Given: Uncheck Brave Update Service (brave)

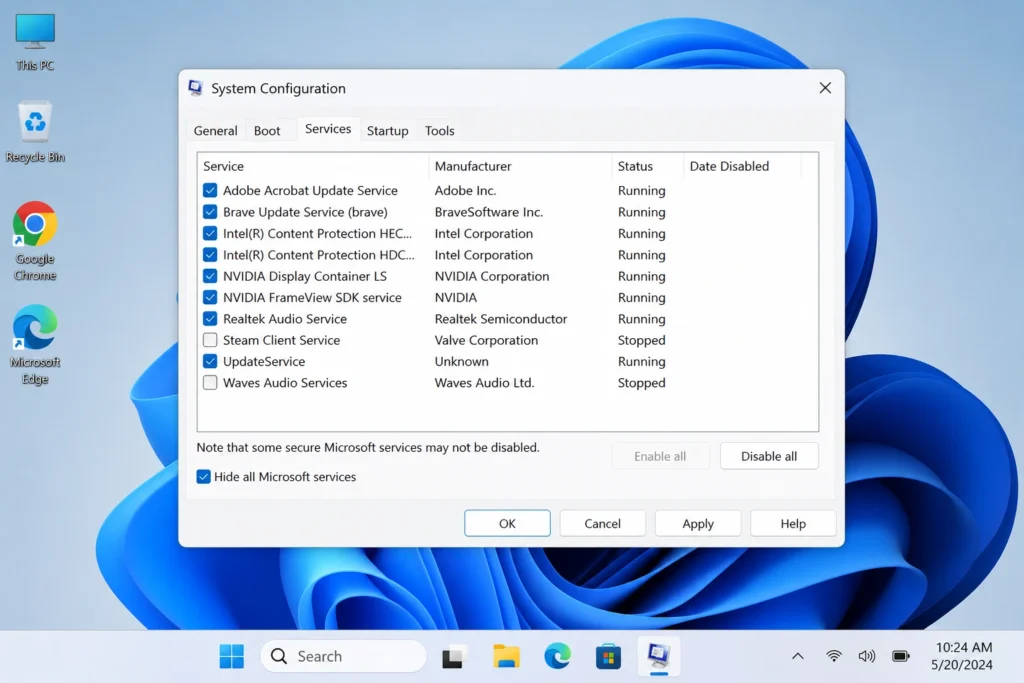Looking at the screenshot, I should 210,212.
